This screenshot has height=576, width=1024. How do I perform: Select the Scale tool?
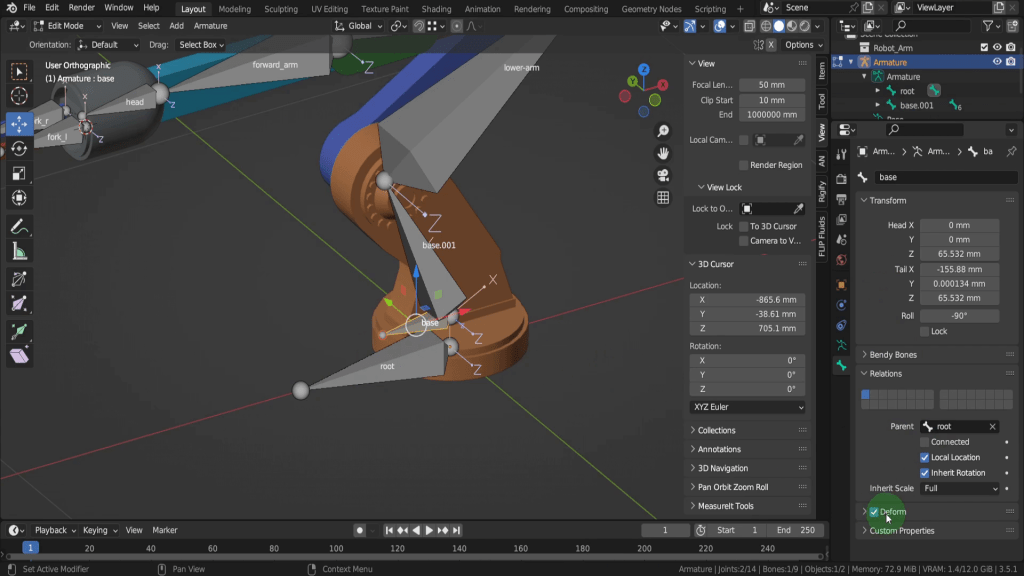pyautogui.click(x=19, y=173)
